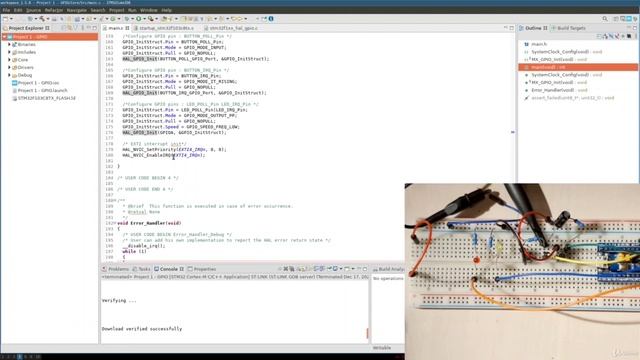
Task: Open Display Selected Console dropdown
Action: click(x=341, y=269)
